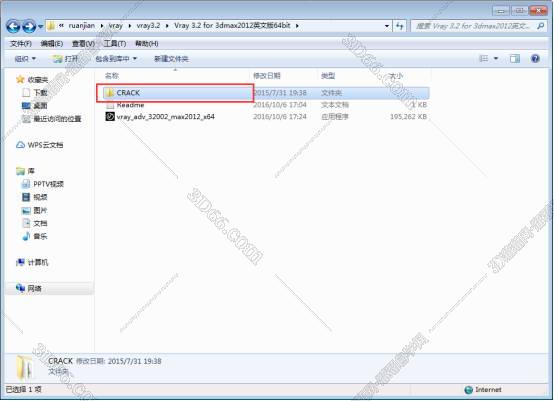Open the 工具(T) menu
The height and width of the screenshot is (401, 554).
tap(114, 43)
